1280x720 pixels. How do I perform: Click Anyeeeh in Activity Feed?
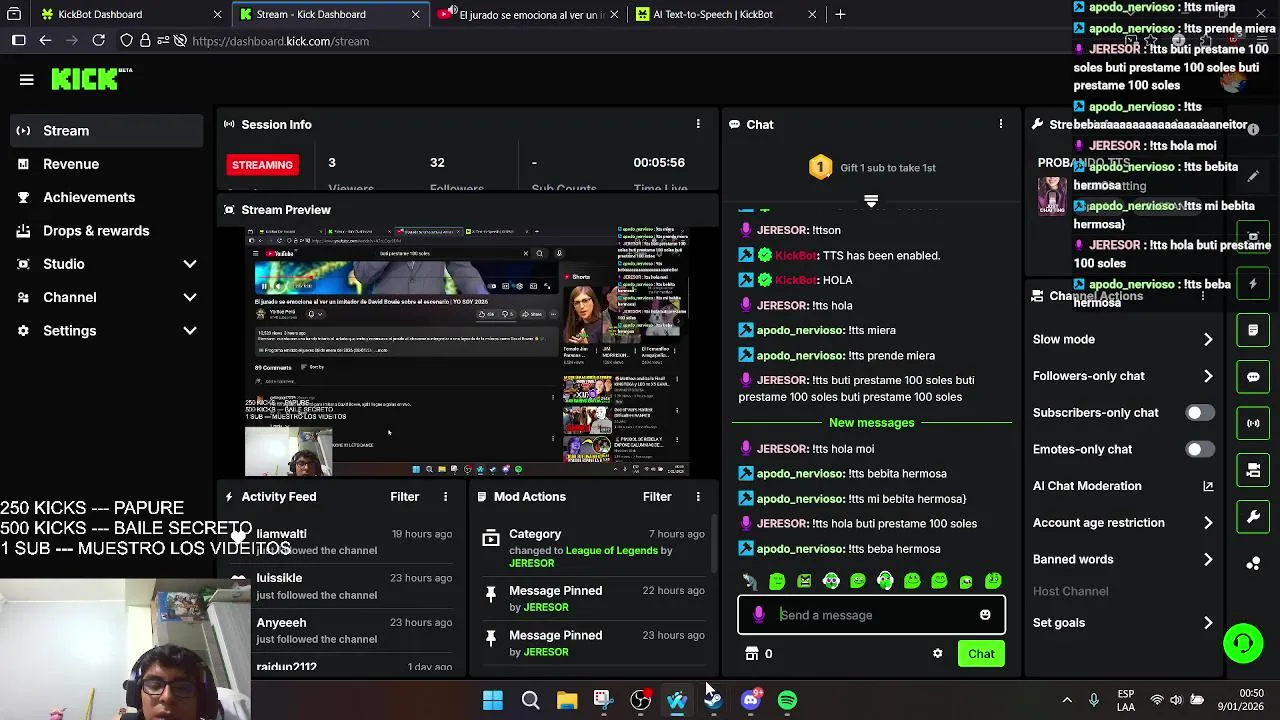coord(281,623)
